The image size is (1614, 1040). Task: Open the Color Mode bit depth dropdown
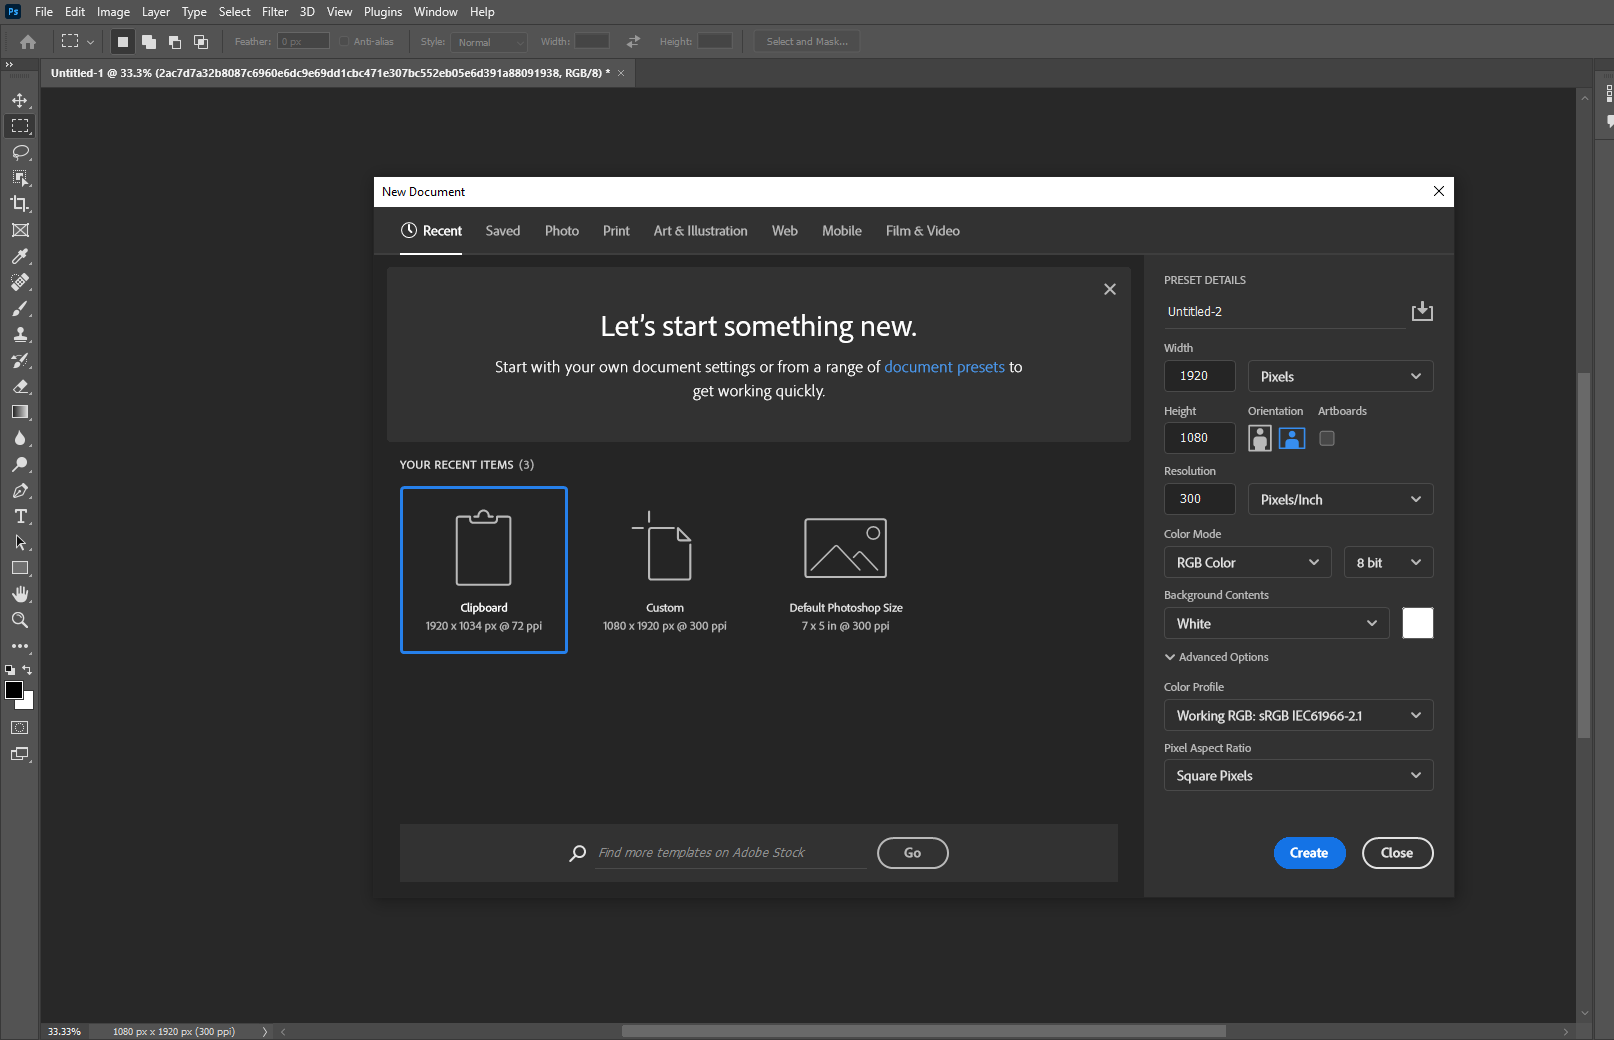pos(1388,562)
